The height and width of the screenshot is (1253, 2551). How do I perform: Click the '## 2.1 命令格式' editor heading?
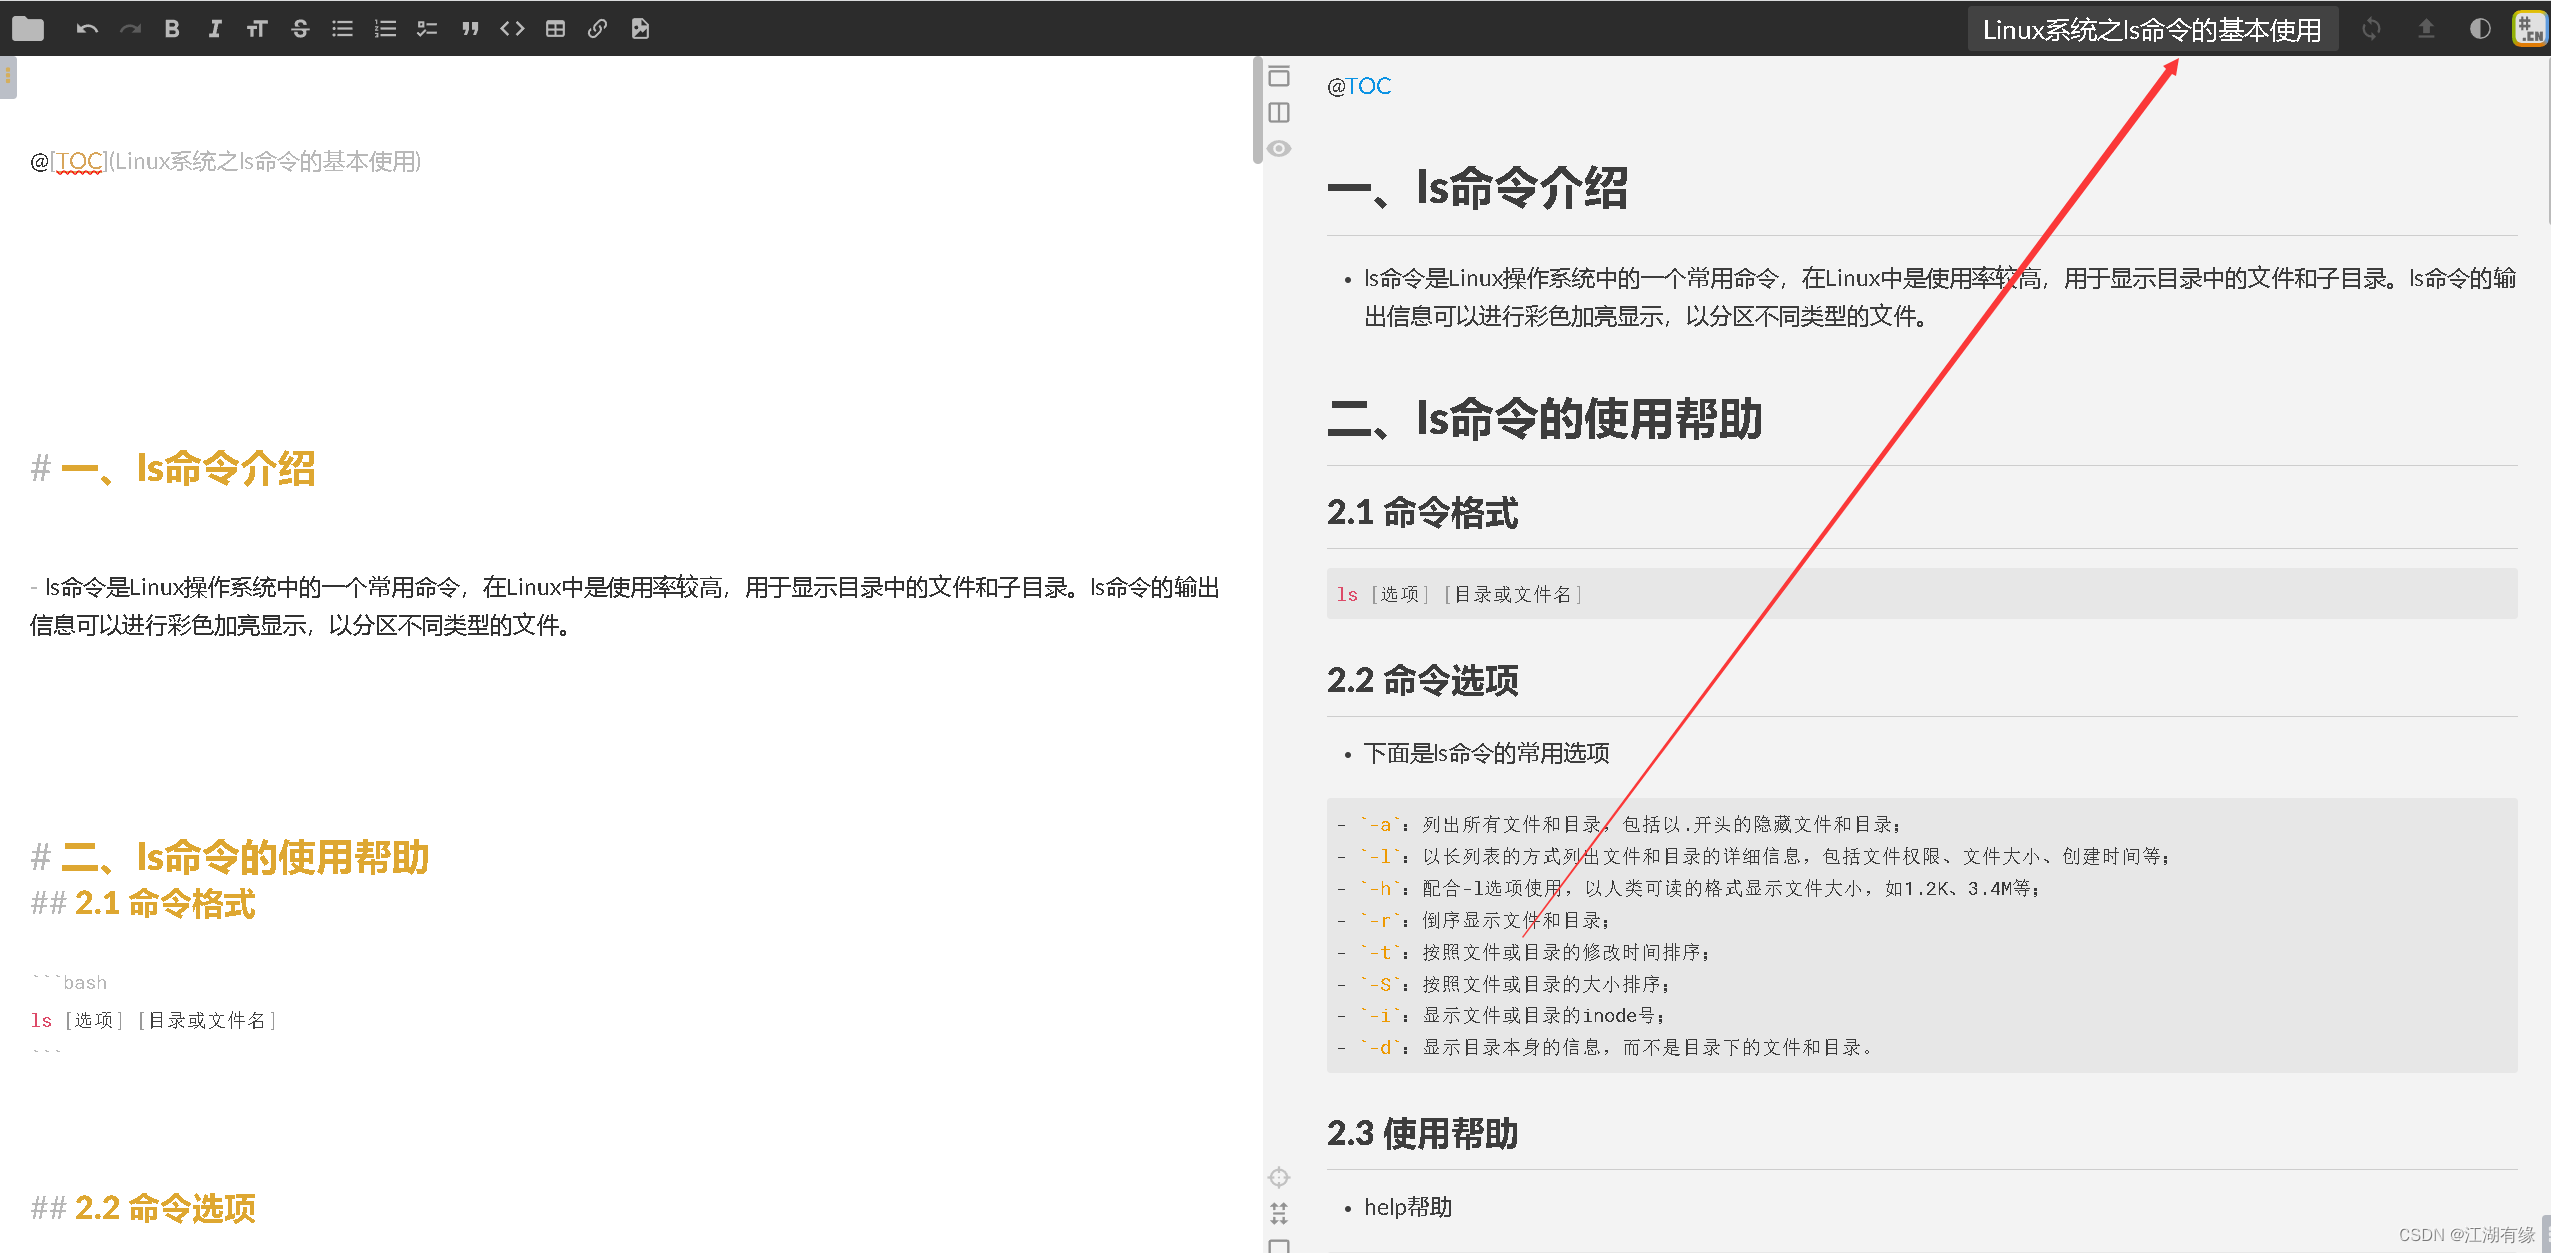[x=143, y=903]
